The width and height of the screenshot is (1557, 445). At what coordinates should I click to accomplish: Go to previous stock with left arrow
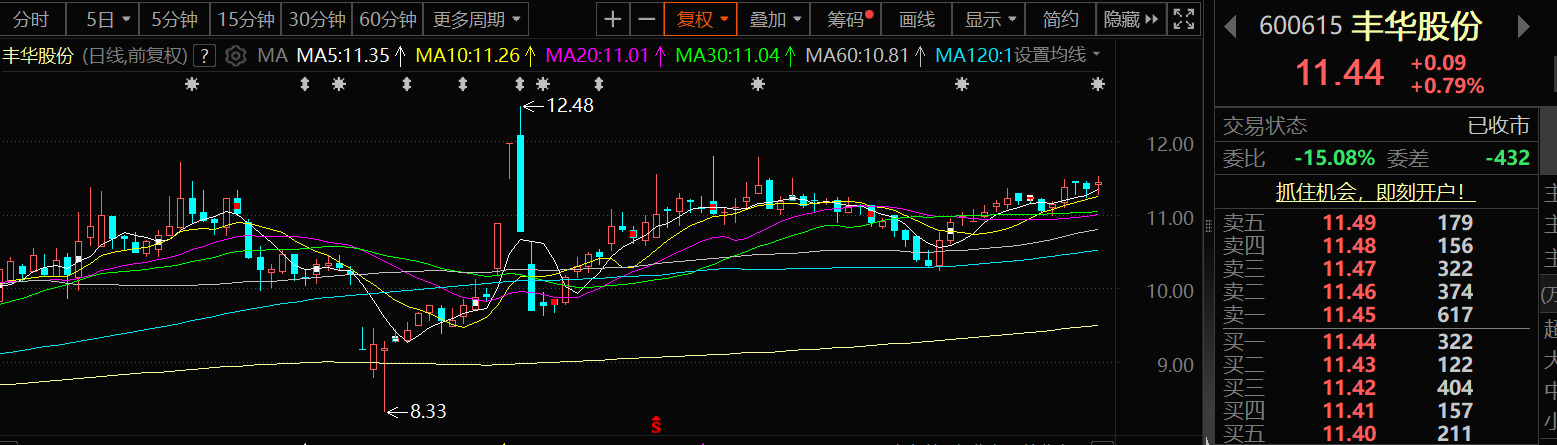(x=1231, y=27)
